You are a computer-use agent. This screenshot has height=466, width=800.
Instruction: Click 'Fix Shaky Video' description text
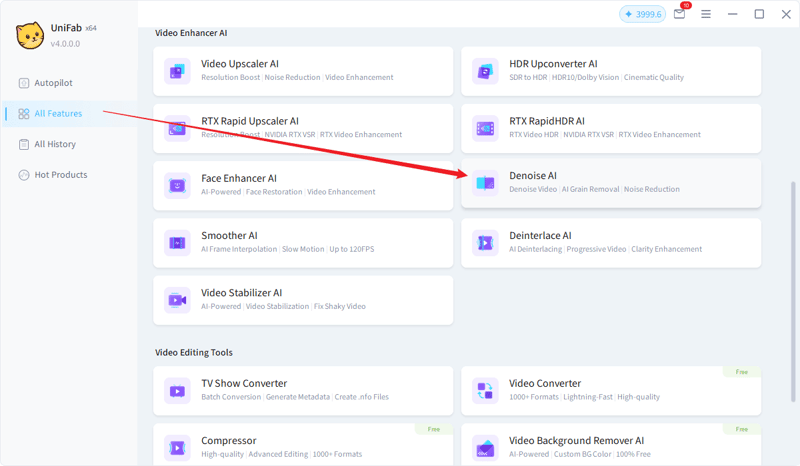340,306
